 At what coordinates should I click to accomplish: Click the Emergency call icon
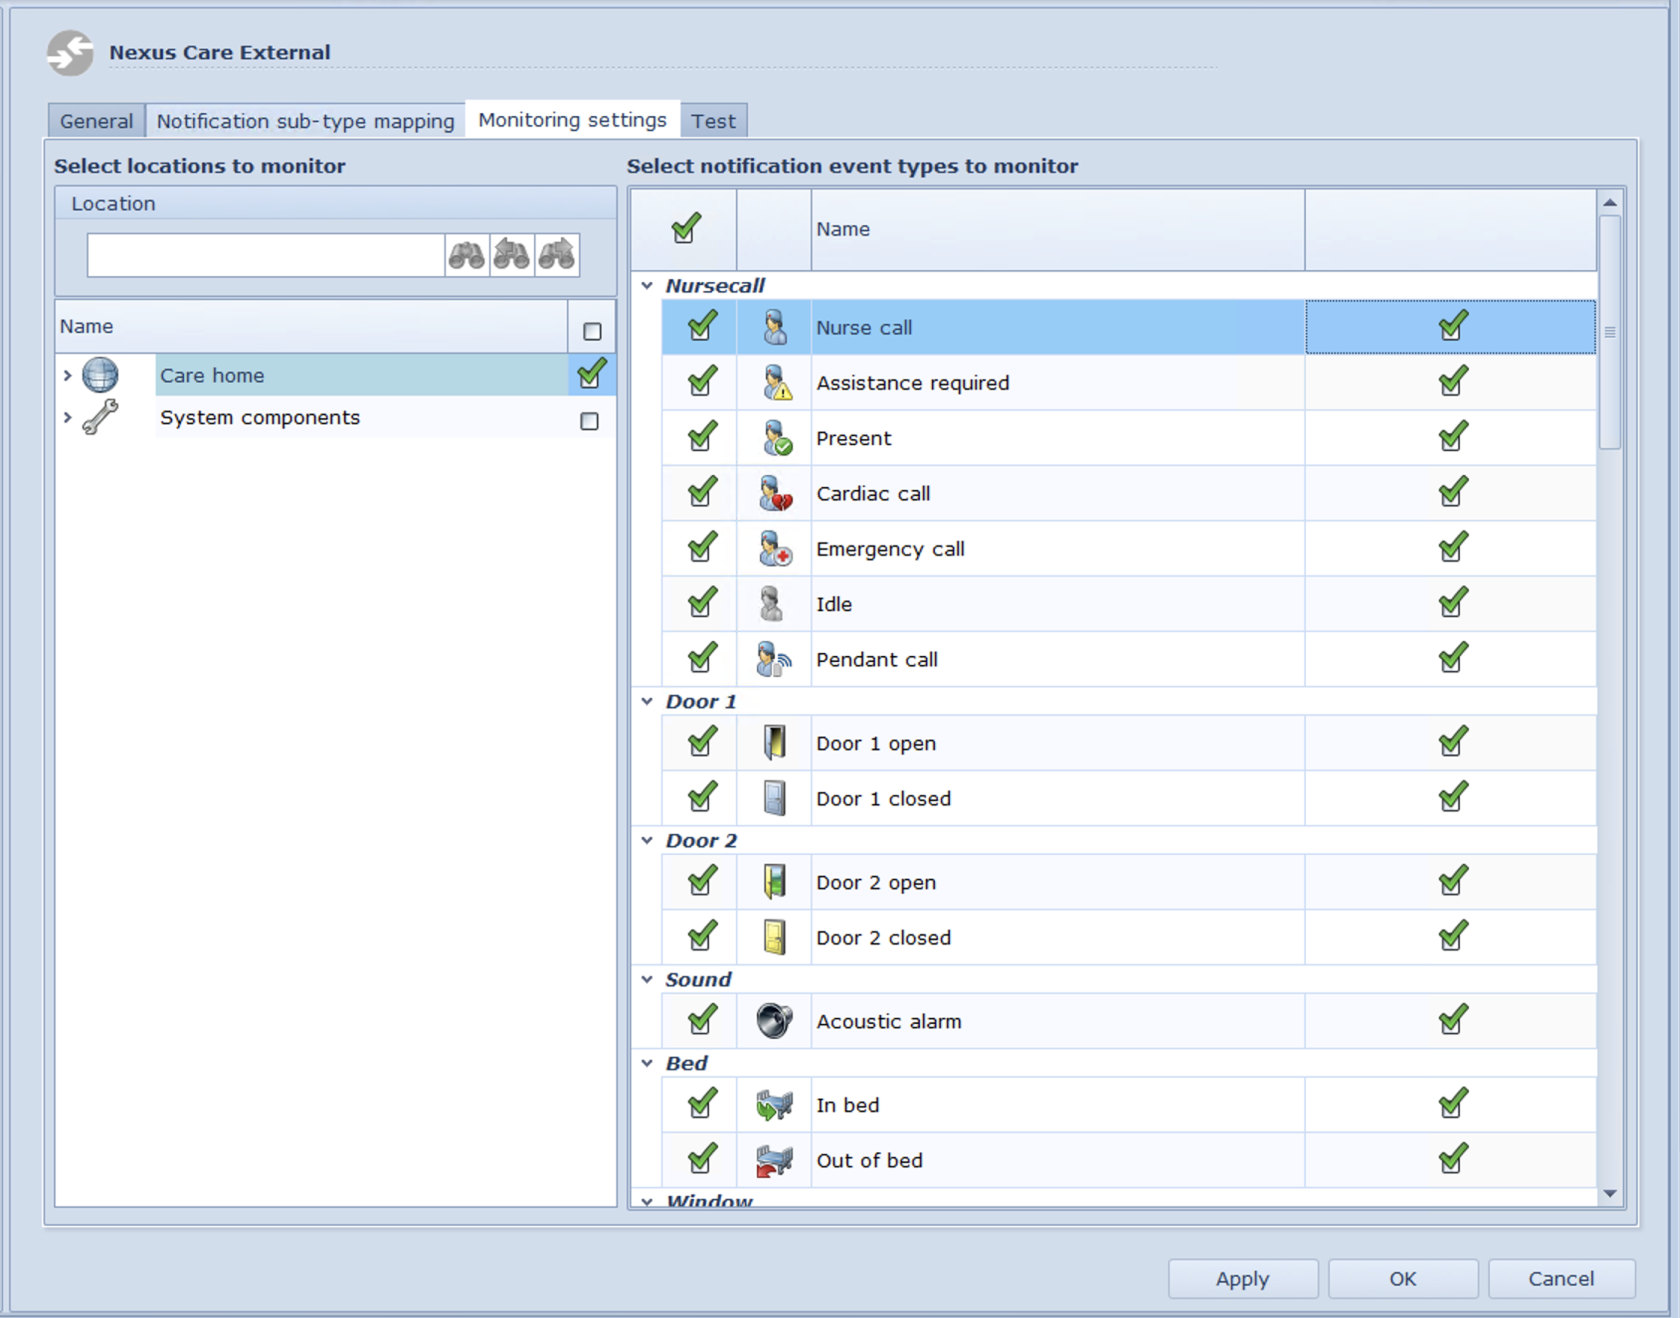click(x=774, y=548)
